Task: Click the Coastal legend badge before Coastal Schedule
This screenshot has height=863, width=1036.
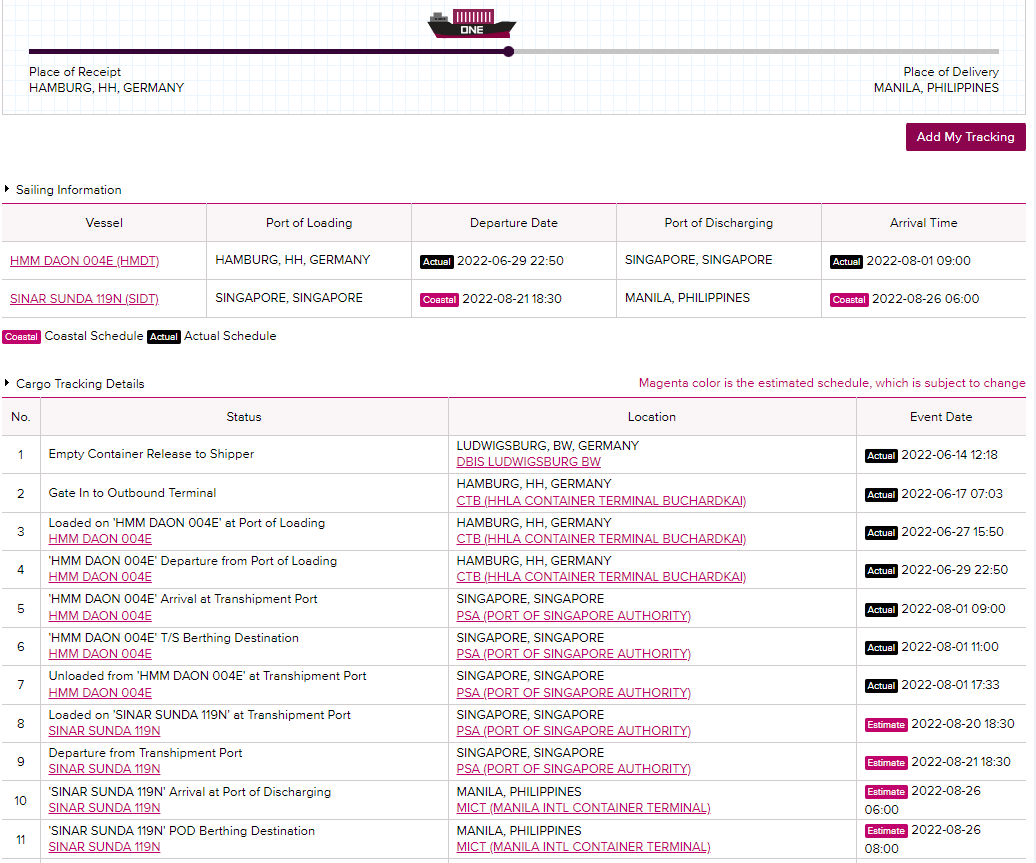Action: [21, 337]
